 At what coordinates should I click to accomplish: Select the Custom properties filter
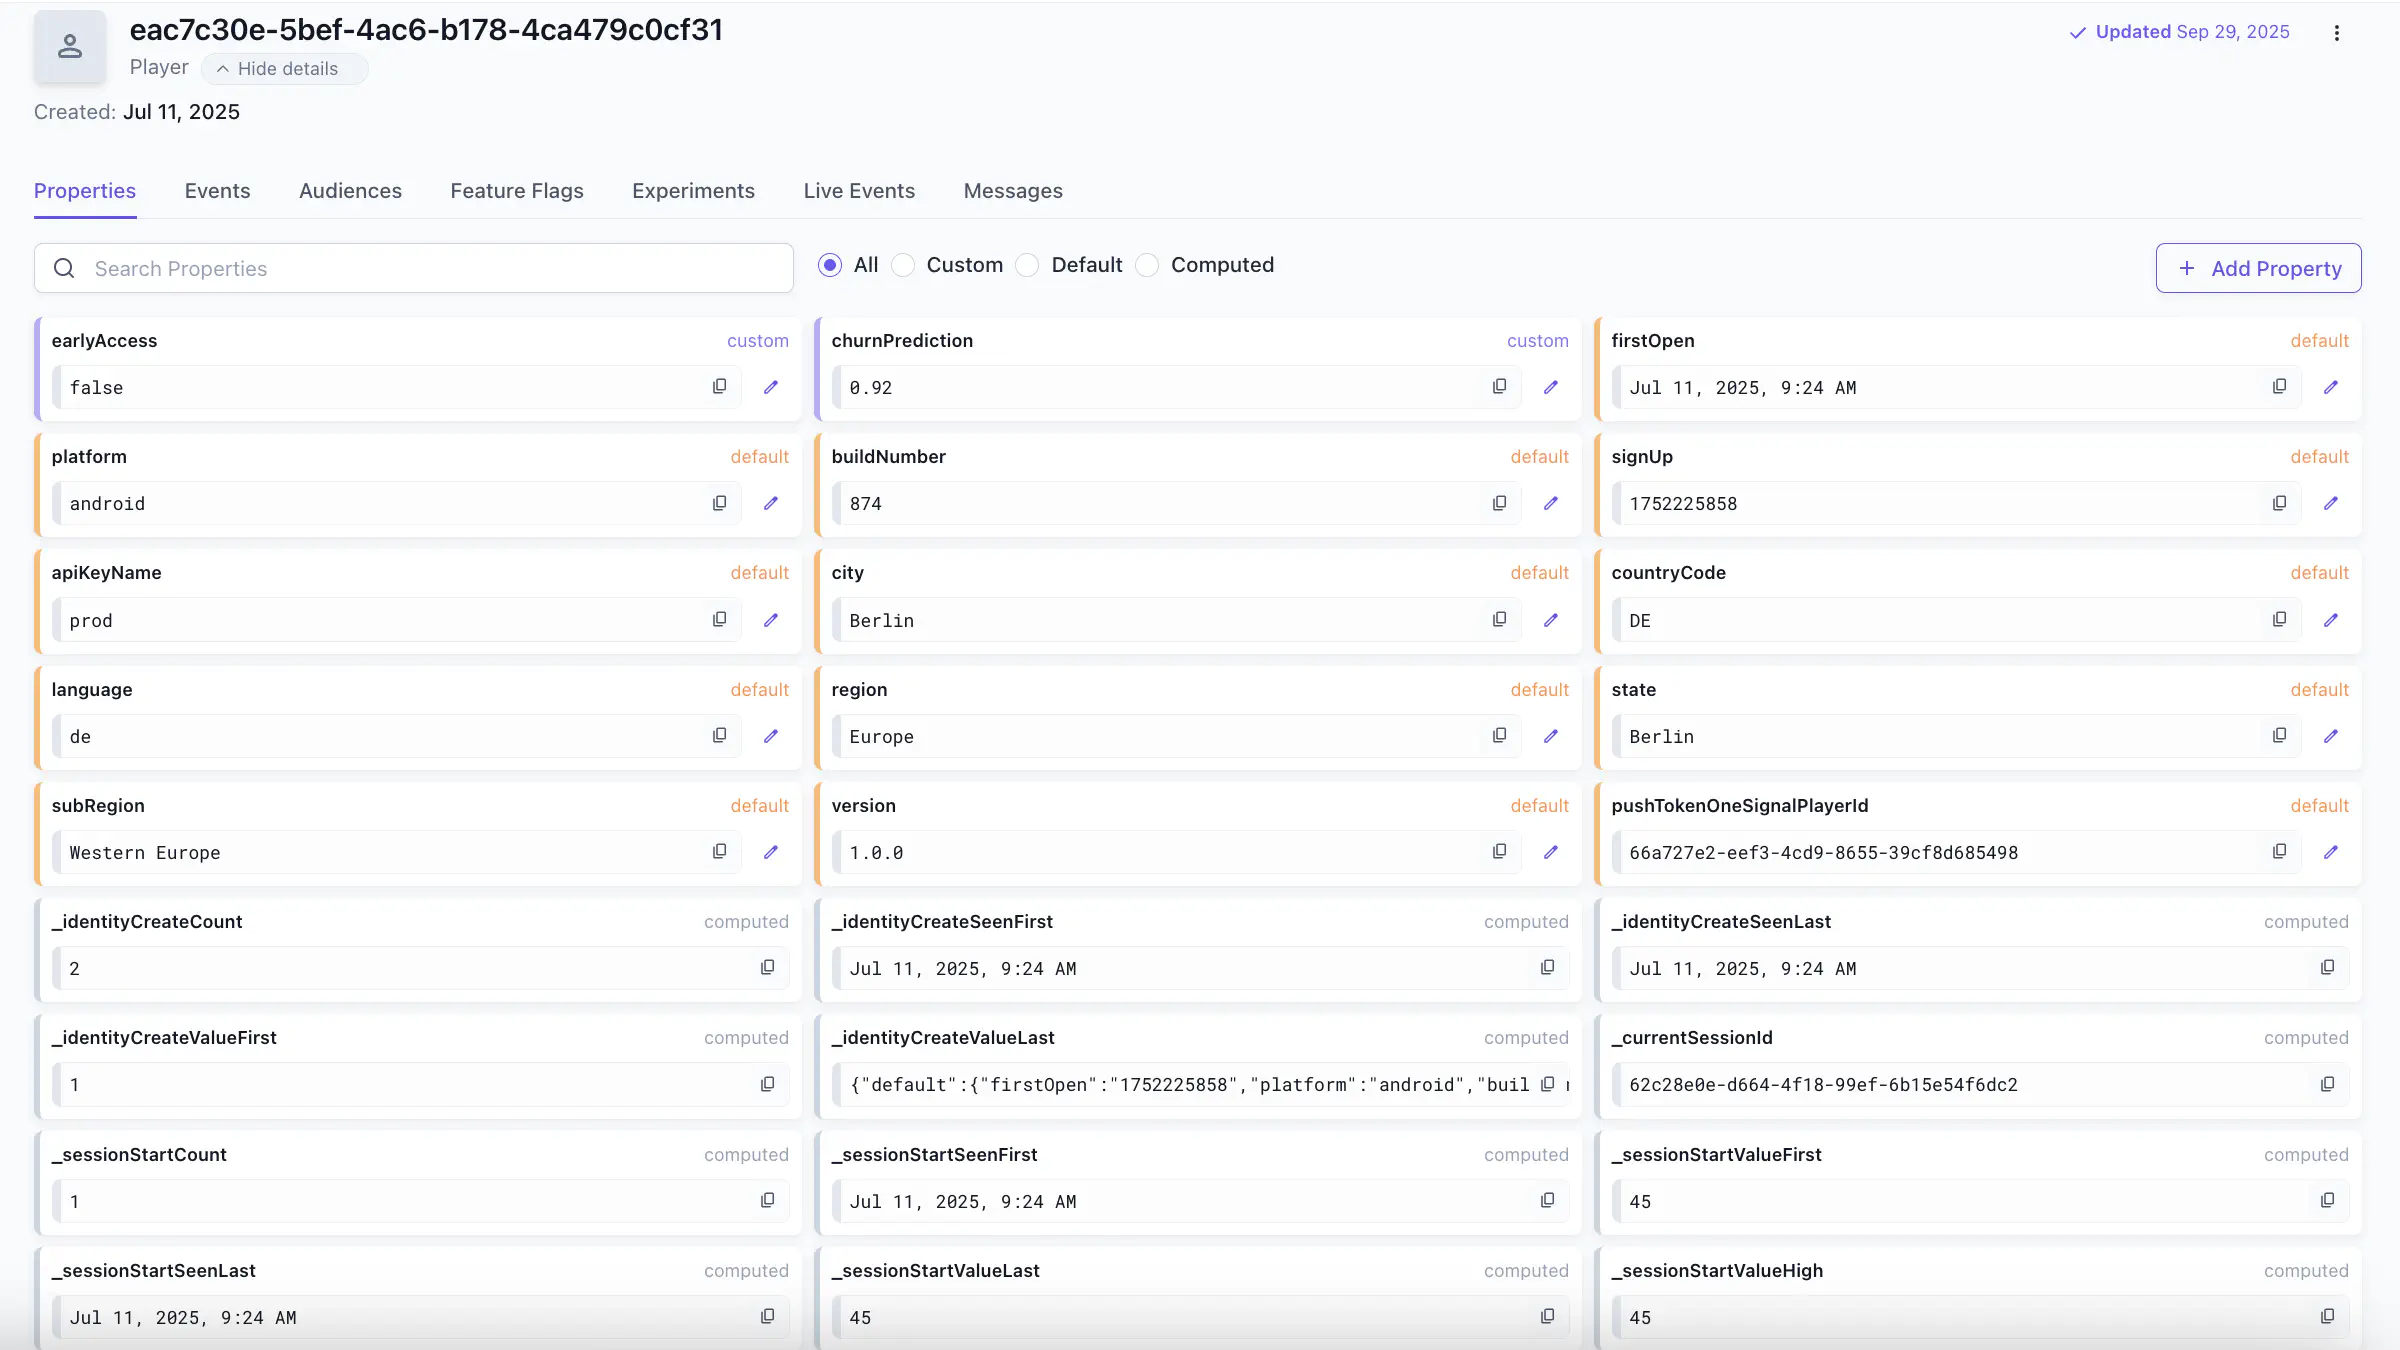[x=903, y=264]
